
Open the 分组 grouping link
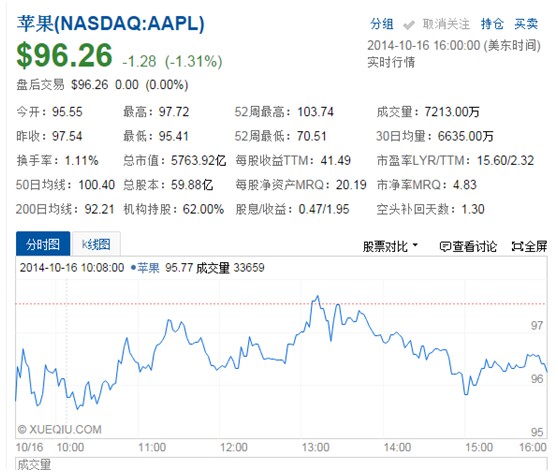pyautogui.click(x=381, y=24)
